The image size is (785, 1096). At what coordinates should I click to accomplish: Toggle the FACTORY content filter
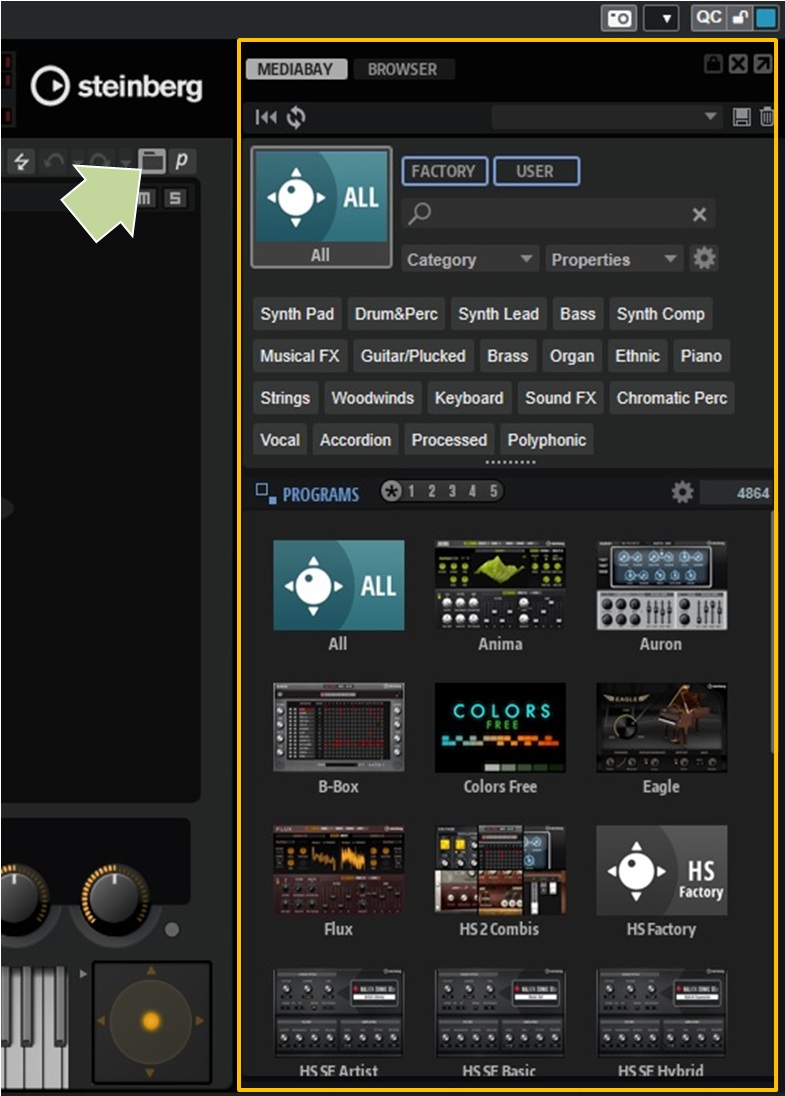pyautogui.click(x=444, y=171)
